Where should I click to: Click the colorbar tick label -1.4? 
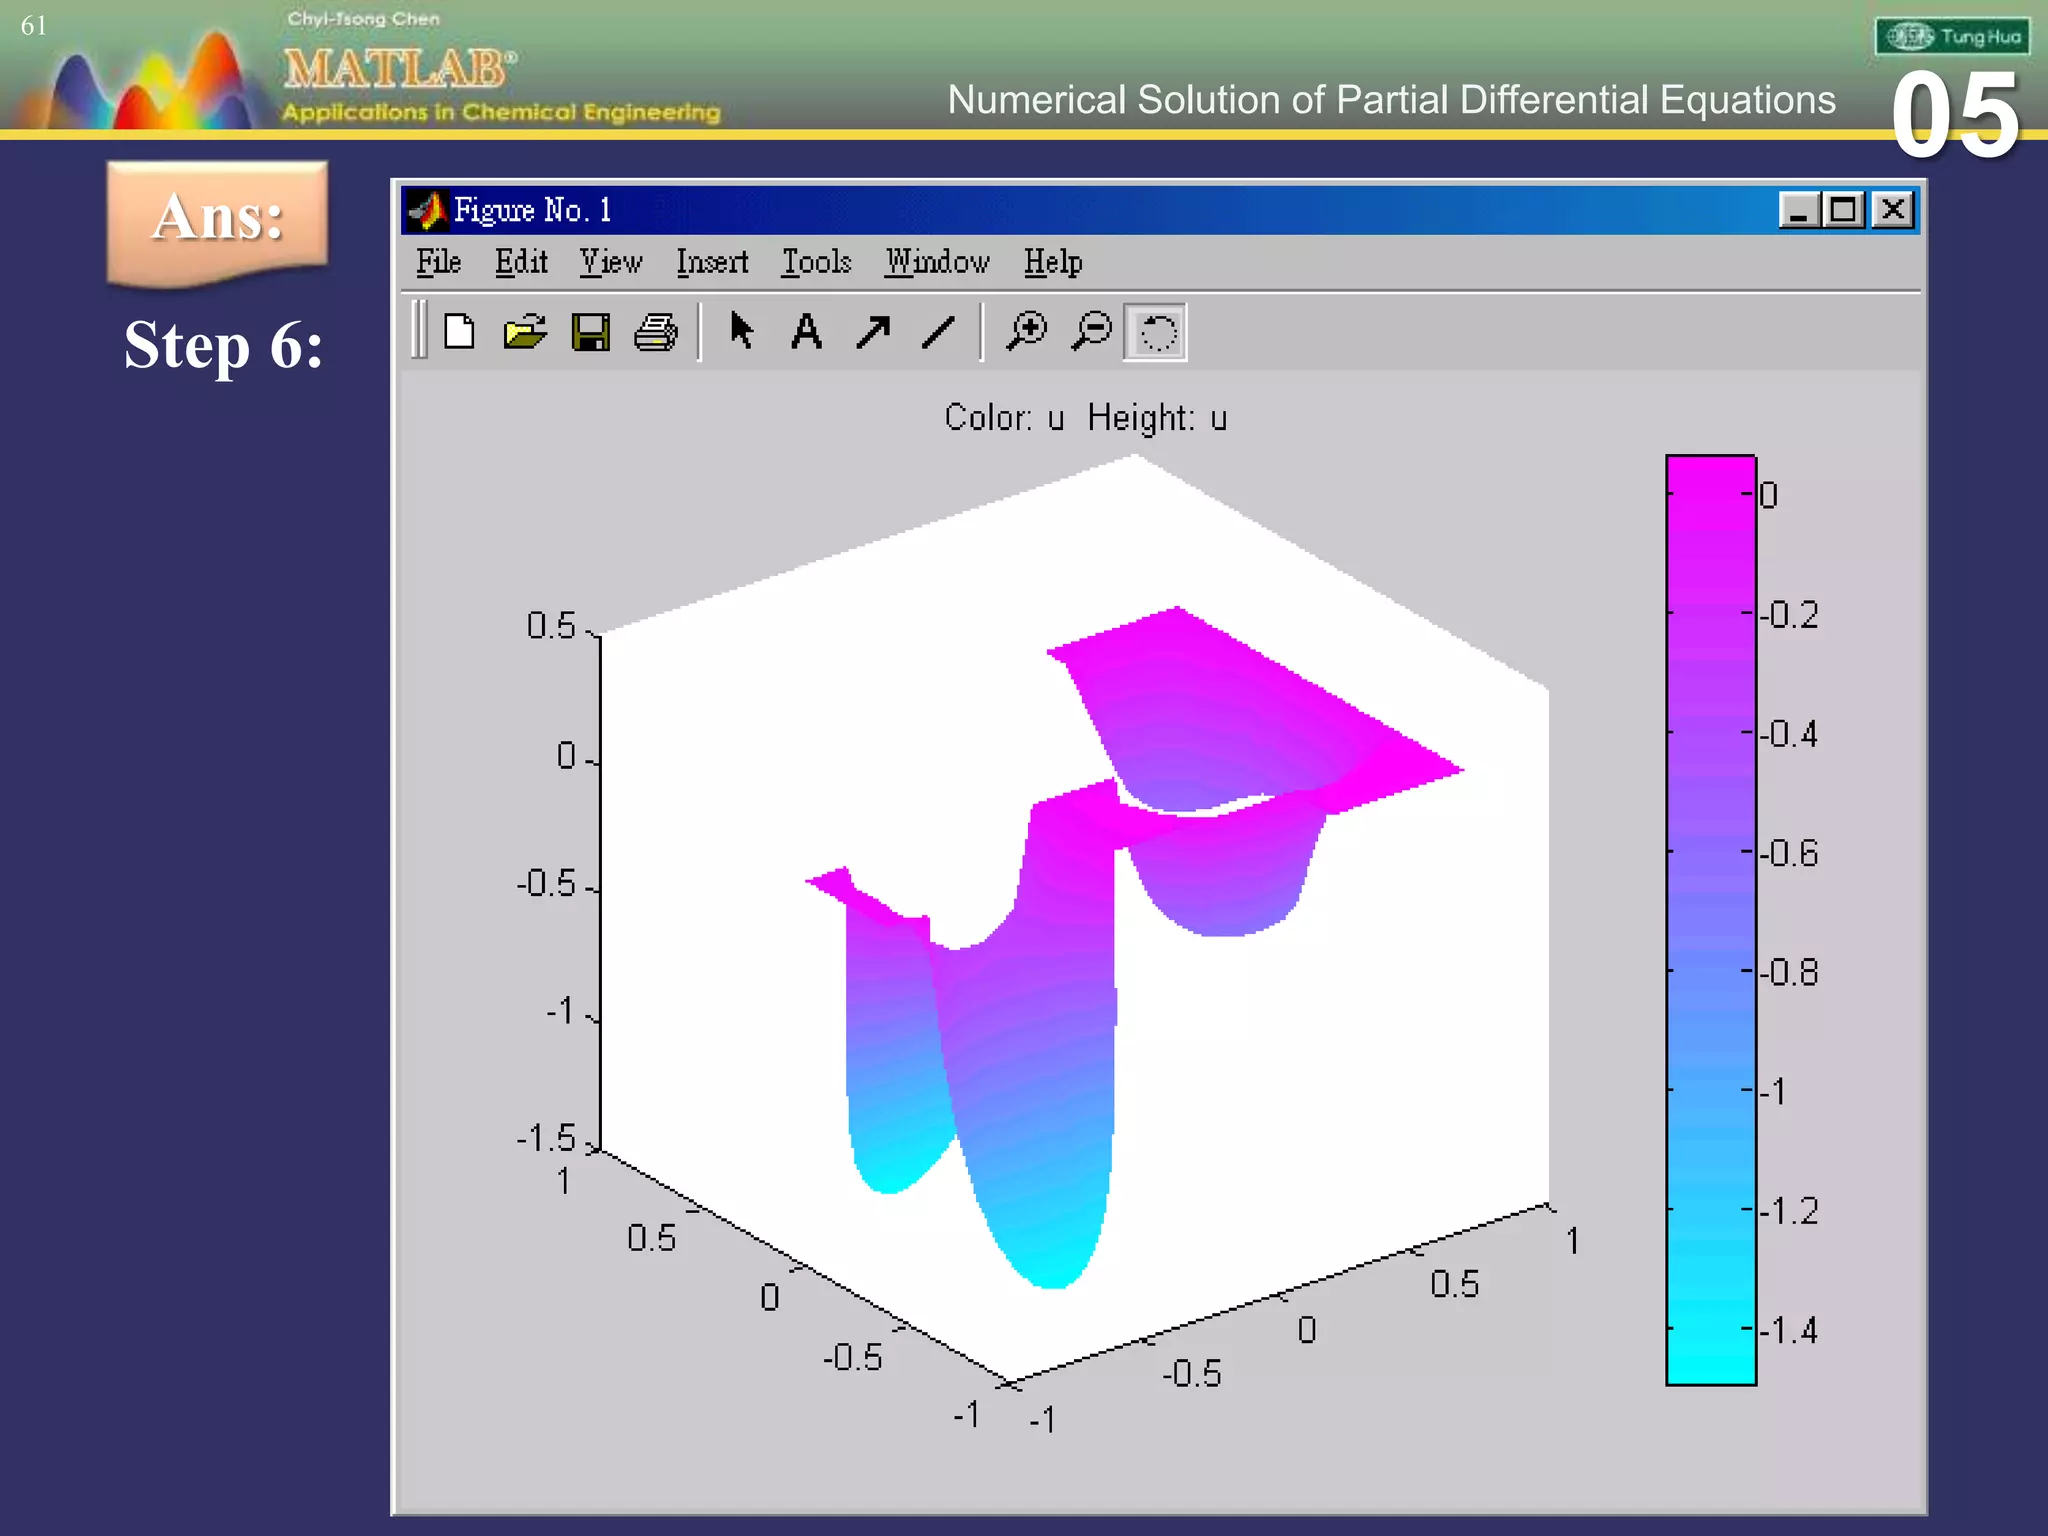(x=1789, y=1331)
